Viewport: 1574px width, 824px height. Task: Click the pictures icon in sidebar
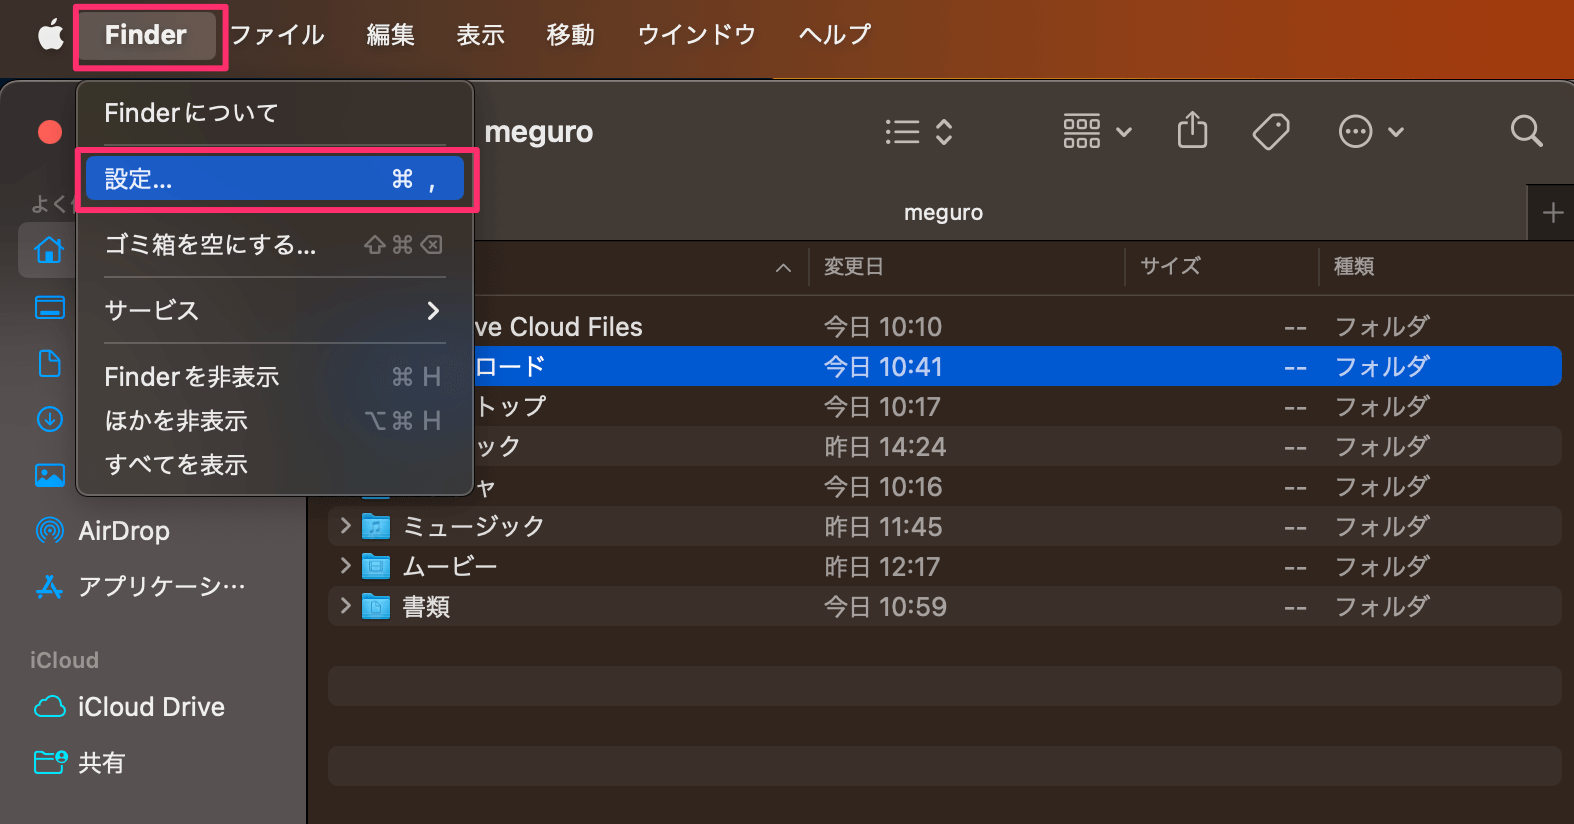pos(49,475)
